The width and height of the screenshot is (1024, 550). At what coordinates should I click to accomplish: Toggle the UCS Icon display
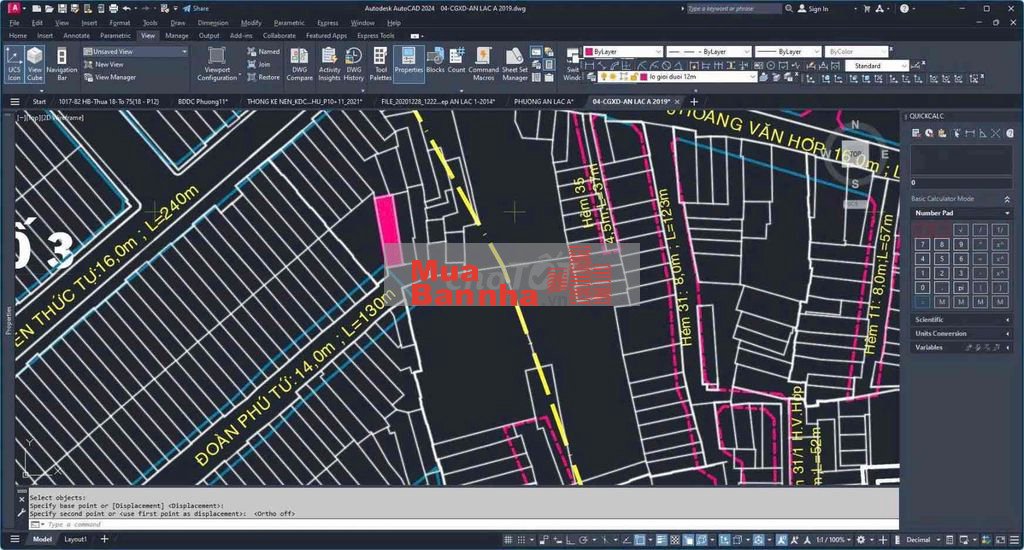(x=13, y=63)
